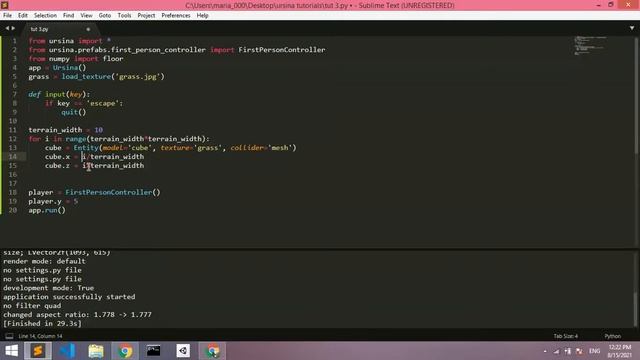The image size is (640, 360).
Task: Open the File menu
Action: click(x=7, y=16)
